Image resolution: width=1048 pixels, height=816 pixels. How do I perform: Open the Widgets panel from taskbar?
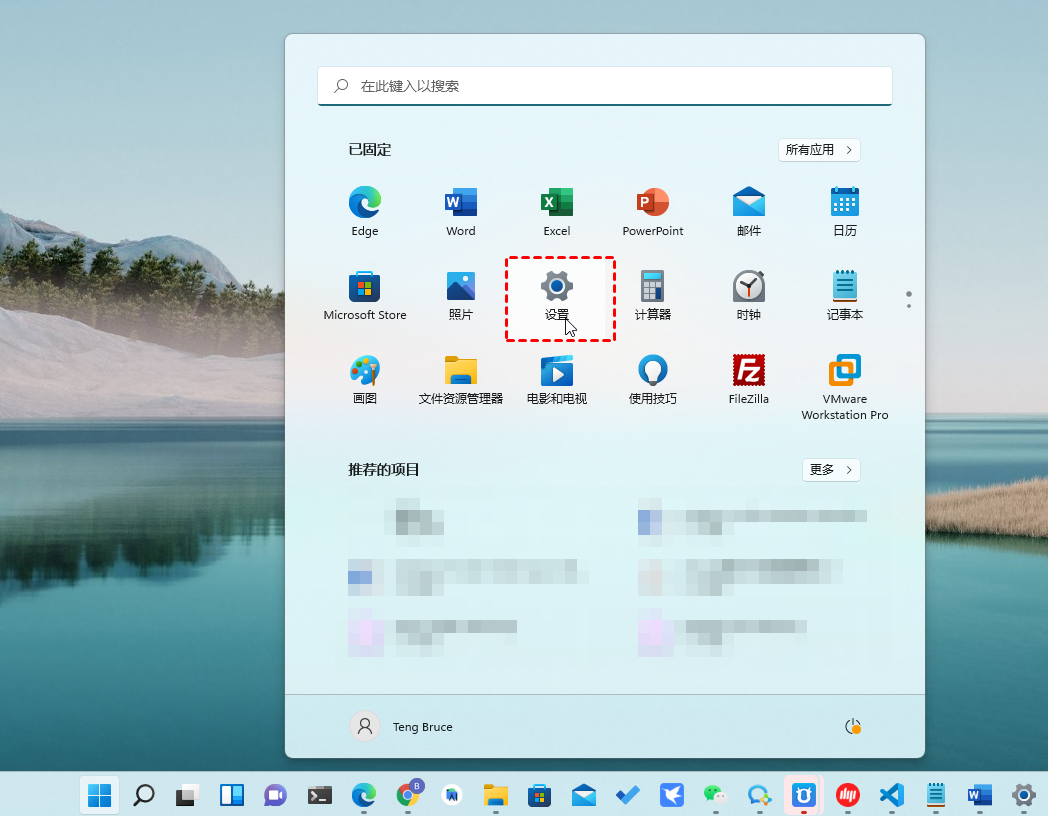tap(232, 795)
